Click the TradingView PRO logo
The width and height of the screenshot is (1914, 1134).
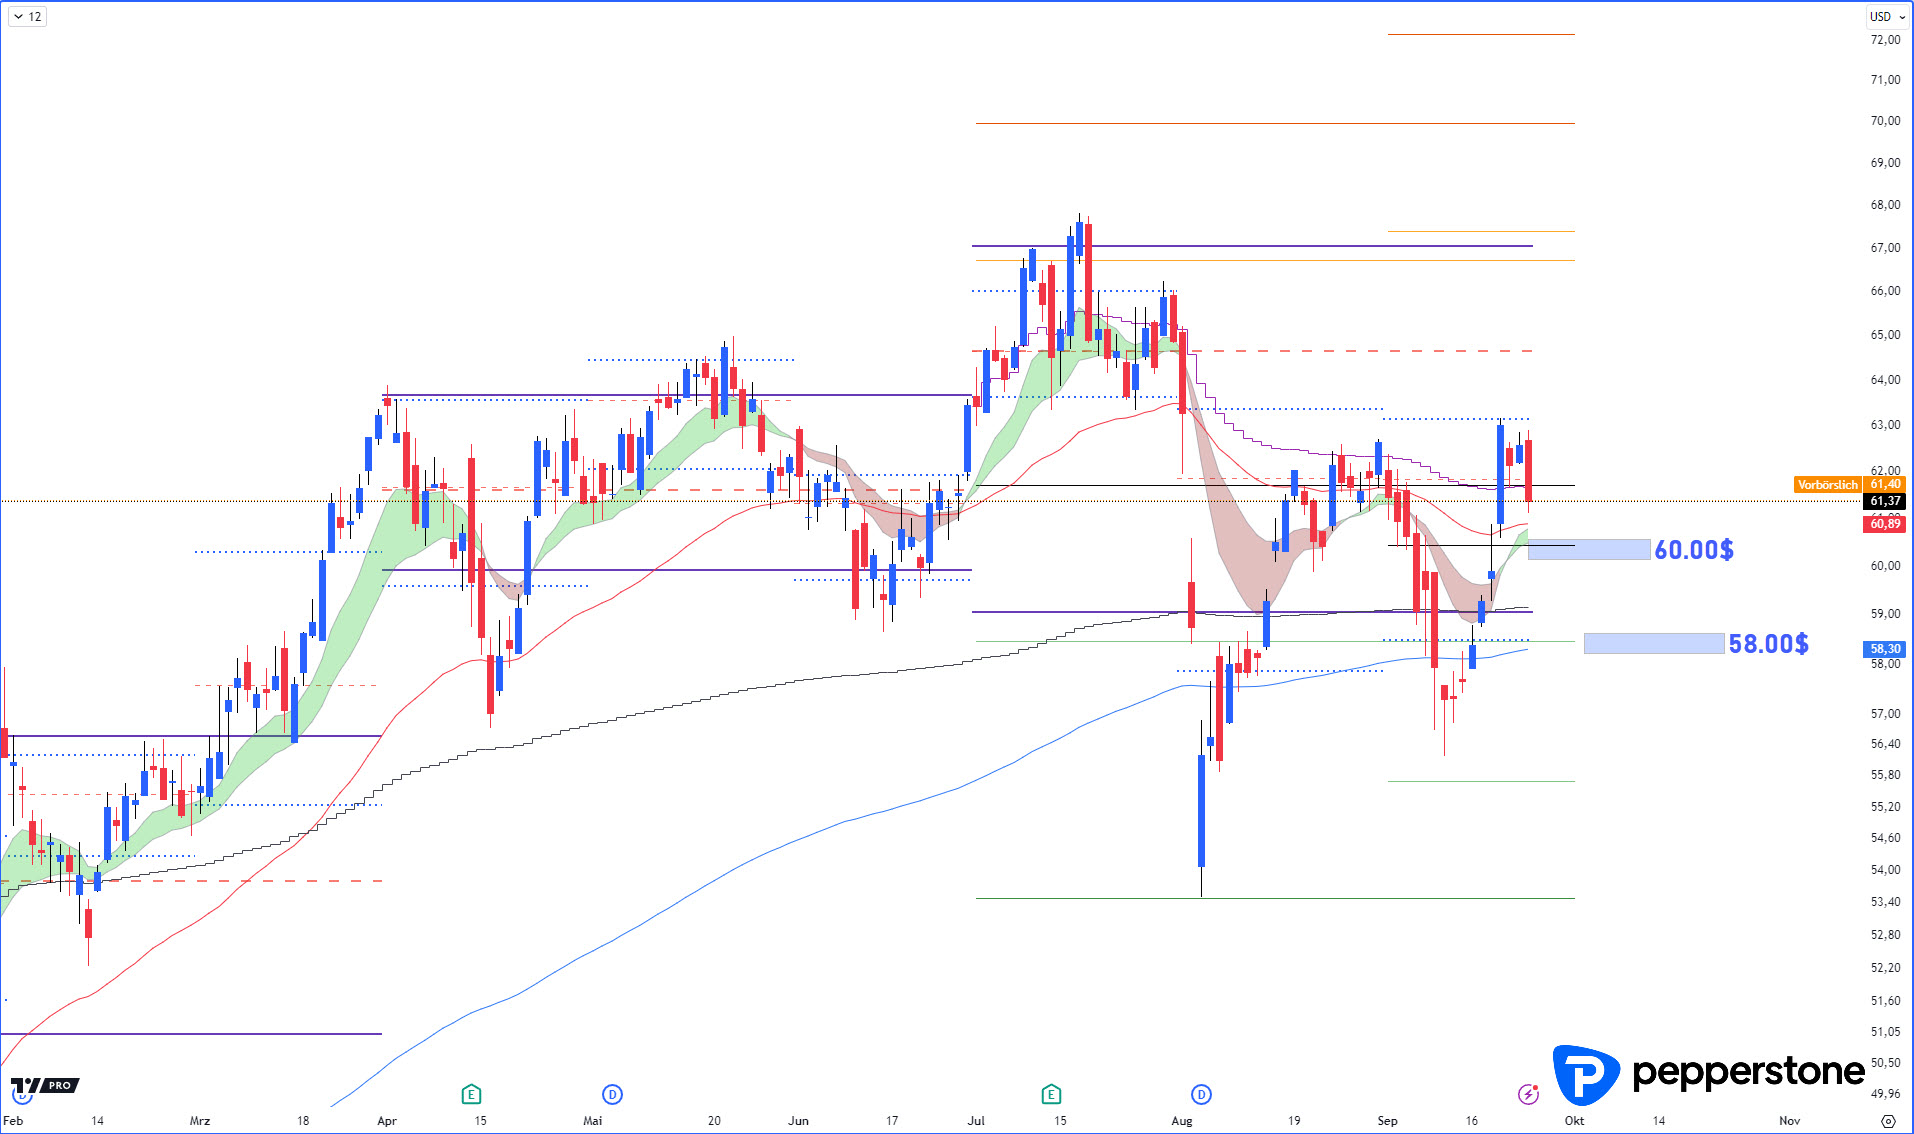(45, 1086)
